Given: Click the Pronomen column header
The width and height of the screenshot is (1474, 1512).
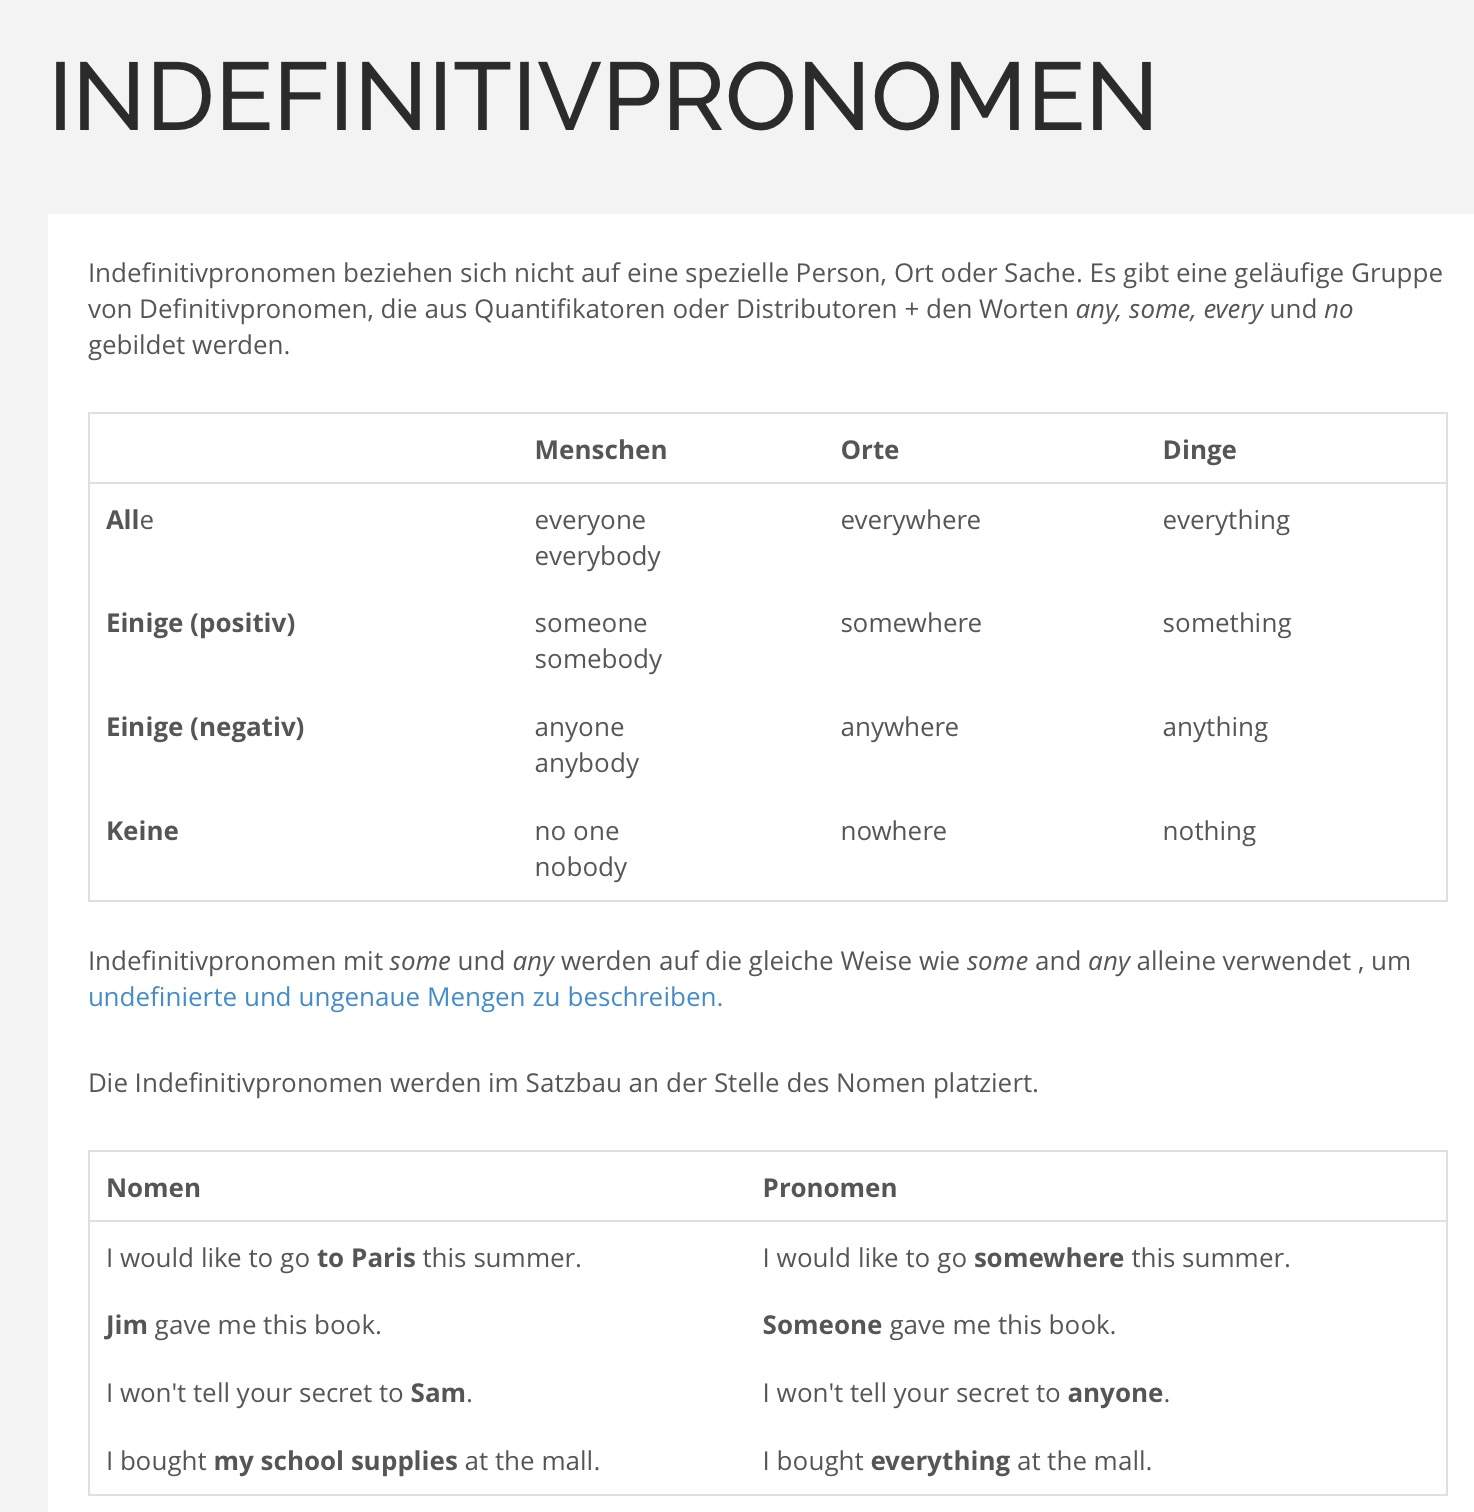Looking at the screenshot, I should (x=829, y=1188).
